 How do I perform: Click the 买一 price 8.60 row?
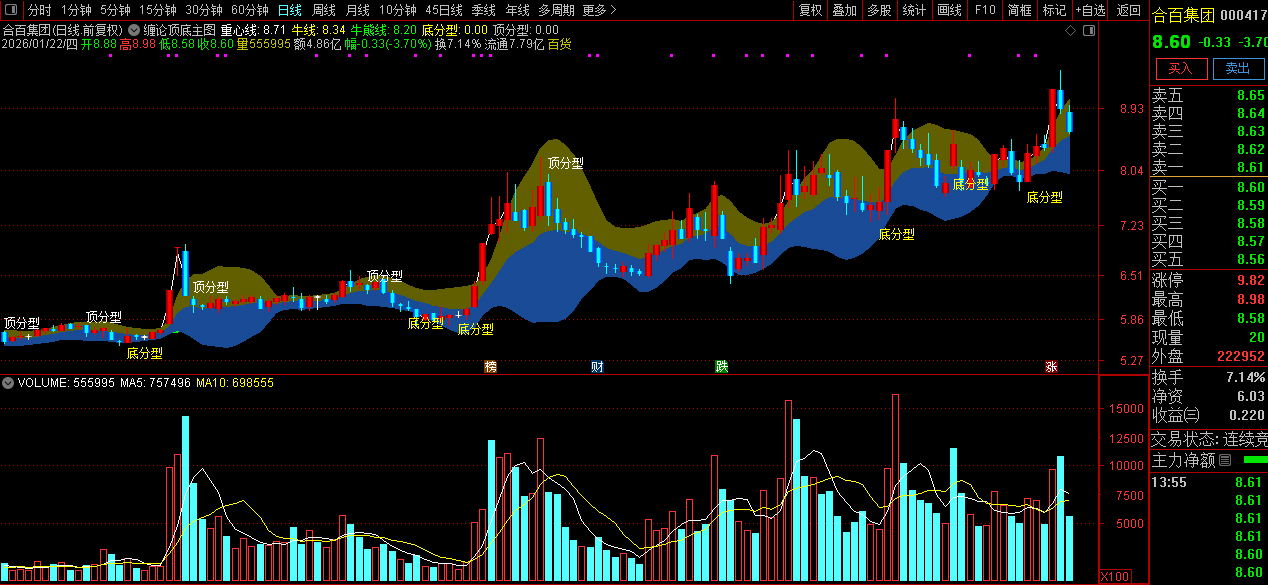click(1209, 188)
